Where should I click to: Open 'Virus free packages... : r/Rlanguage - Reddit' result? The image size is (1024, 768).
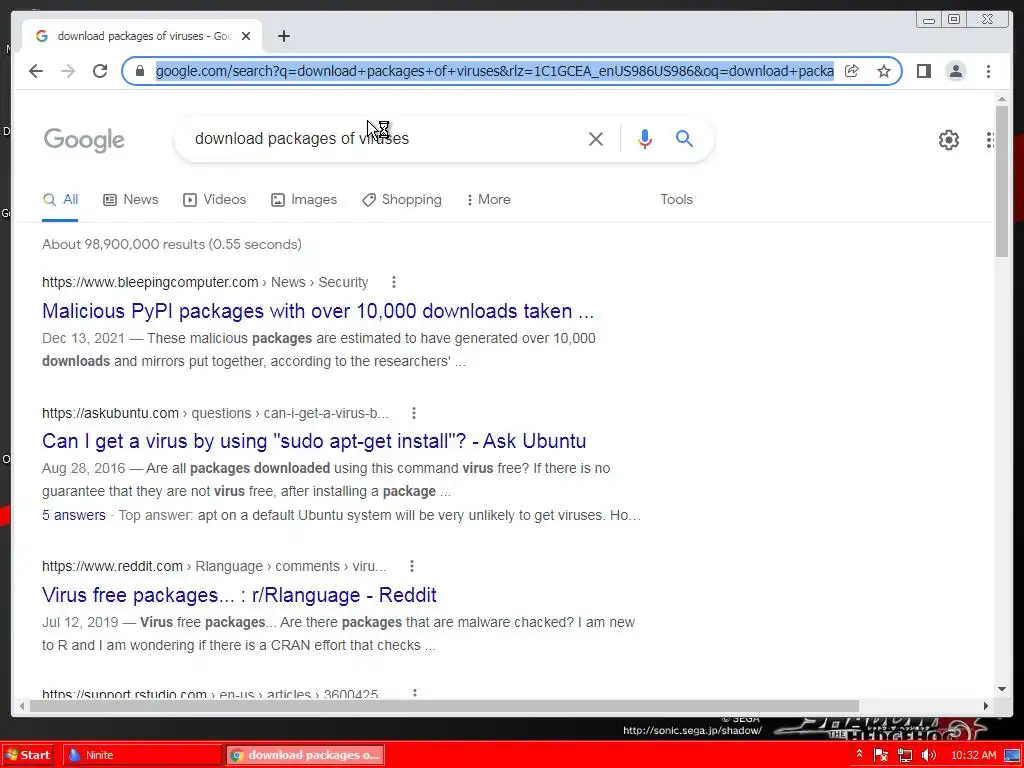click(239, 595)
